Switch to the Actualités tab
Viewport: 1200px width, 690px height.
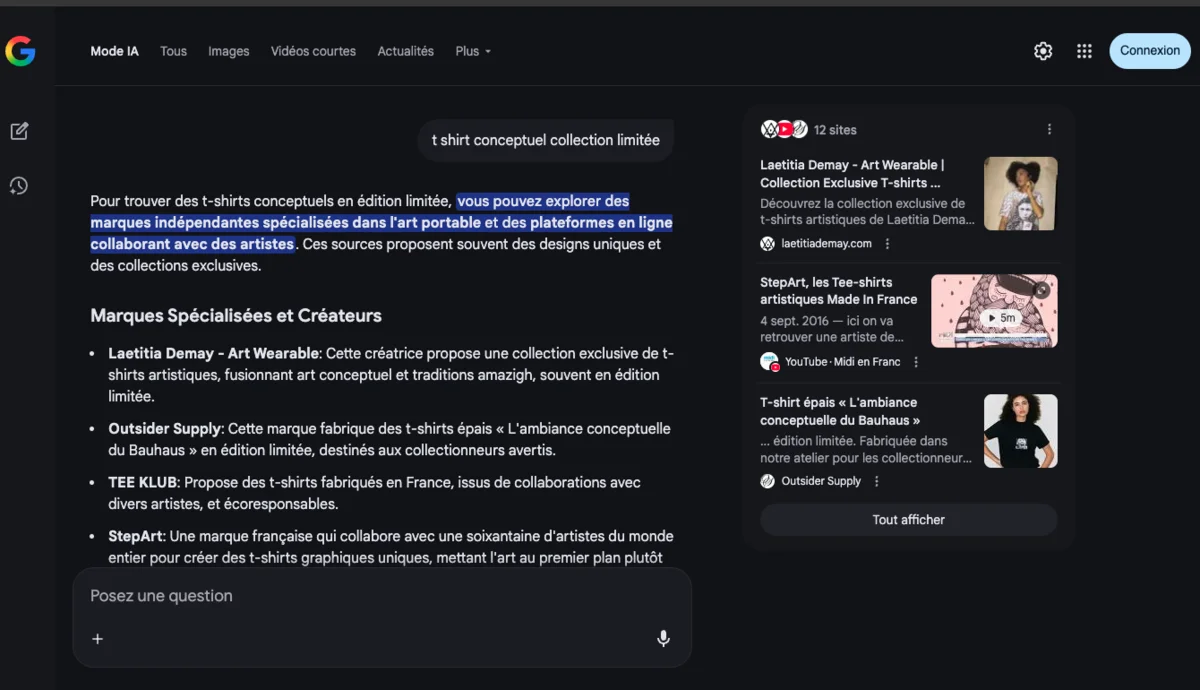(405, 51)
